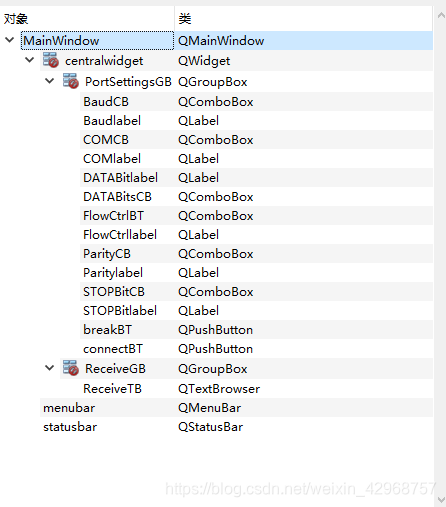Click QPushButton class next to connectBT
Screen dimensions: 446x507
tap(215, 349)
